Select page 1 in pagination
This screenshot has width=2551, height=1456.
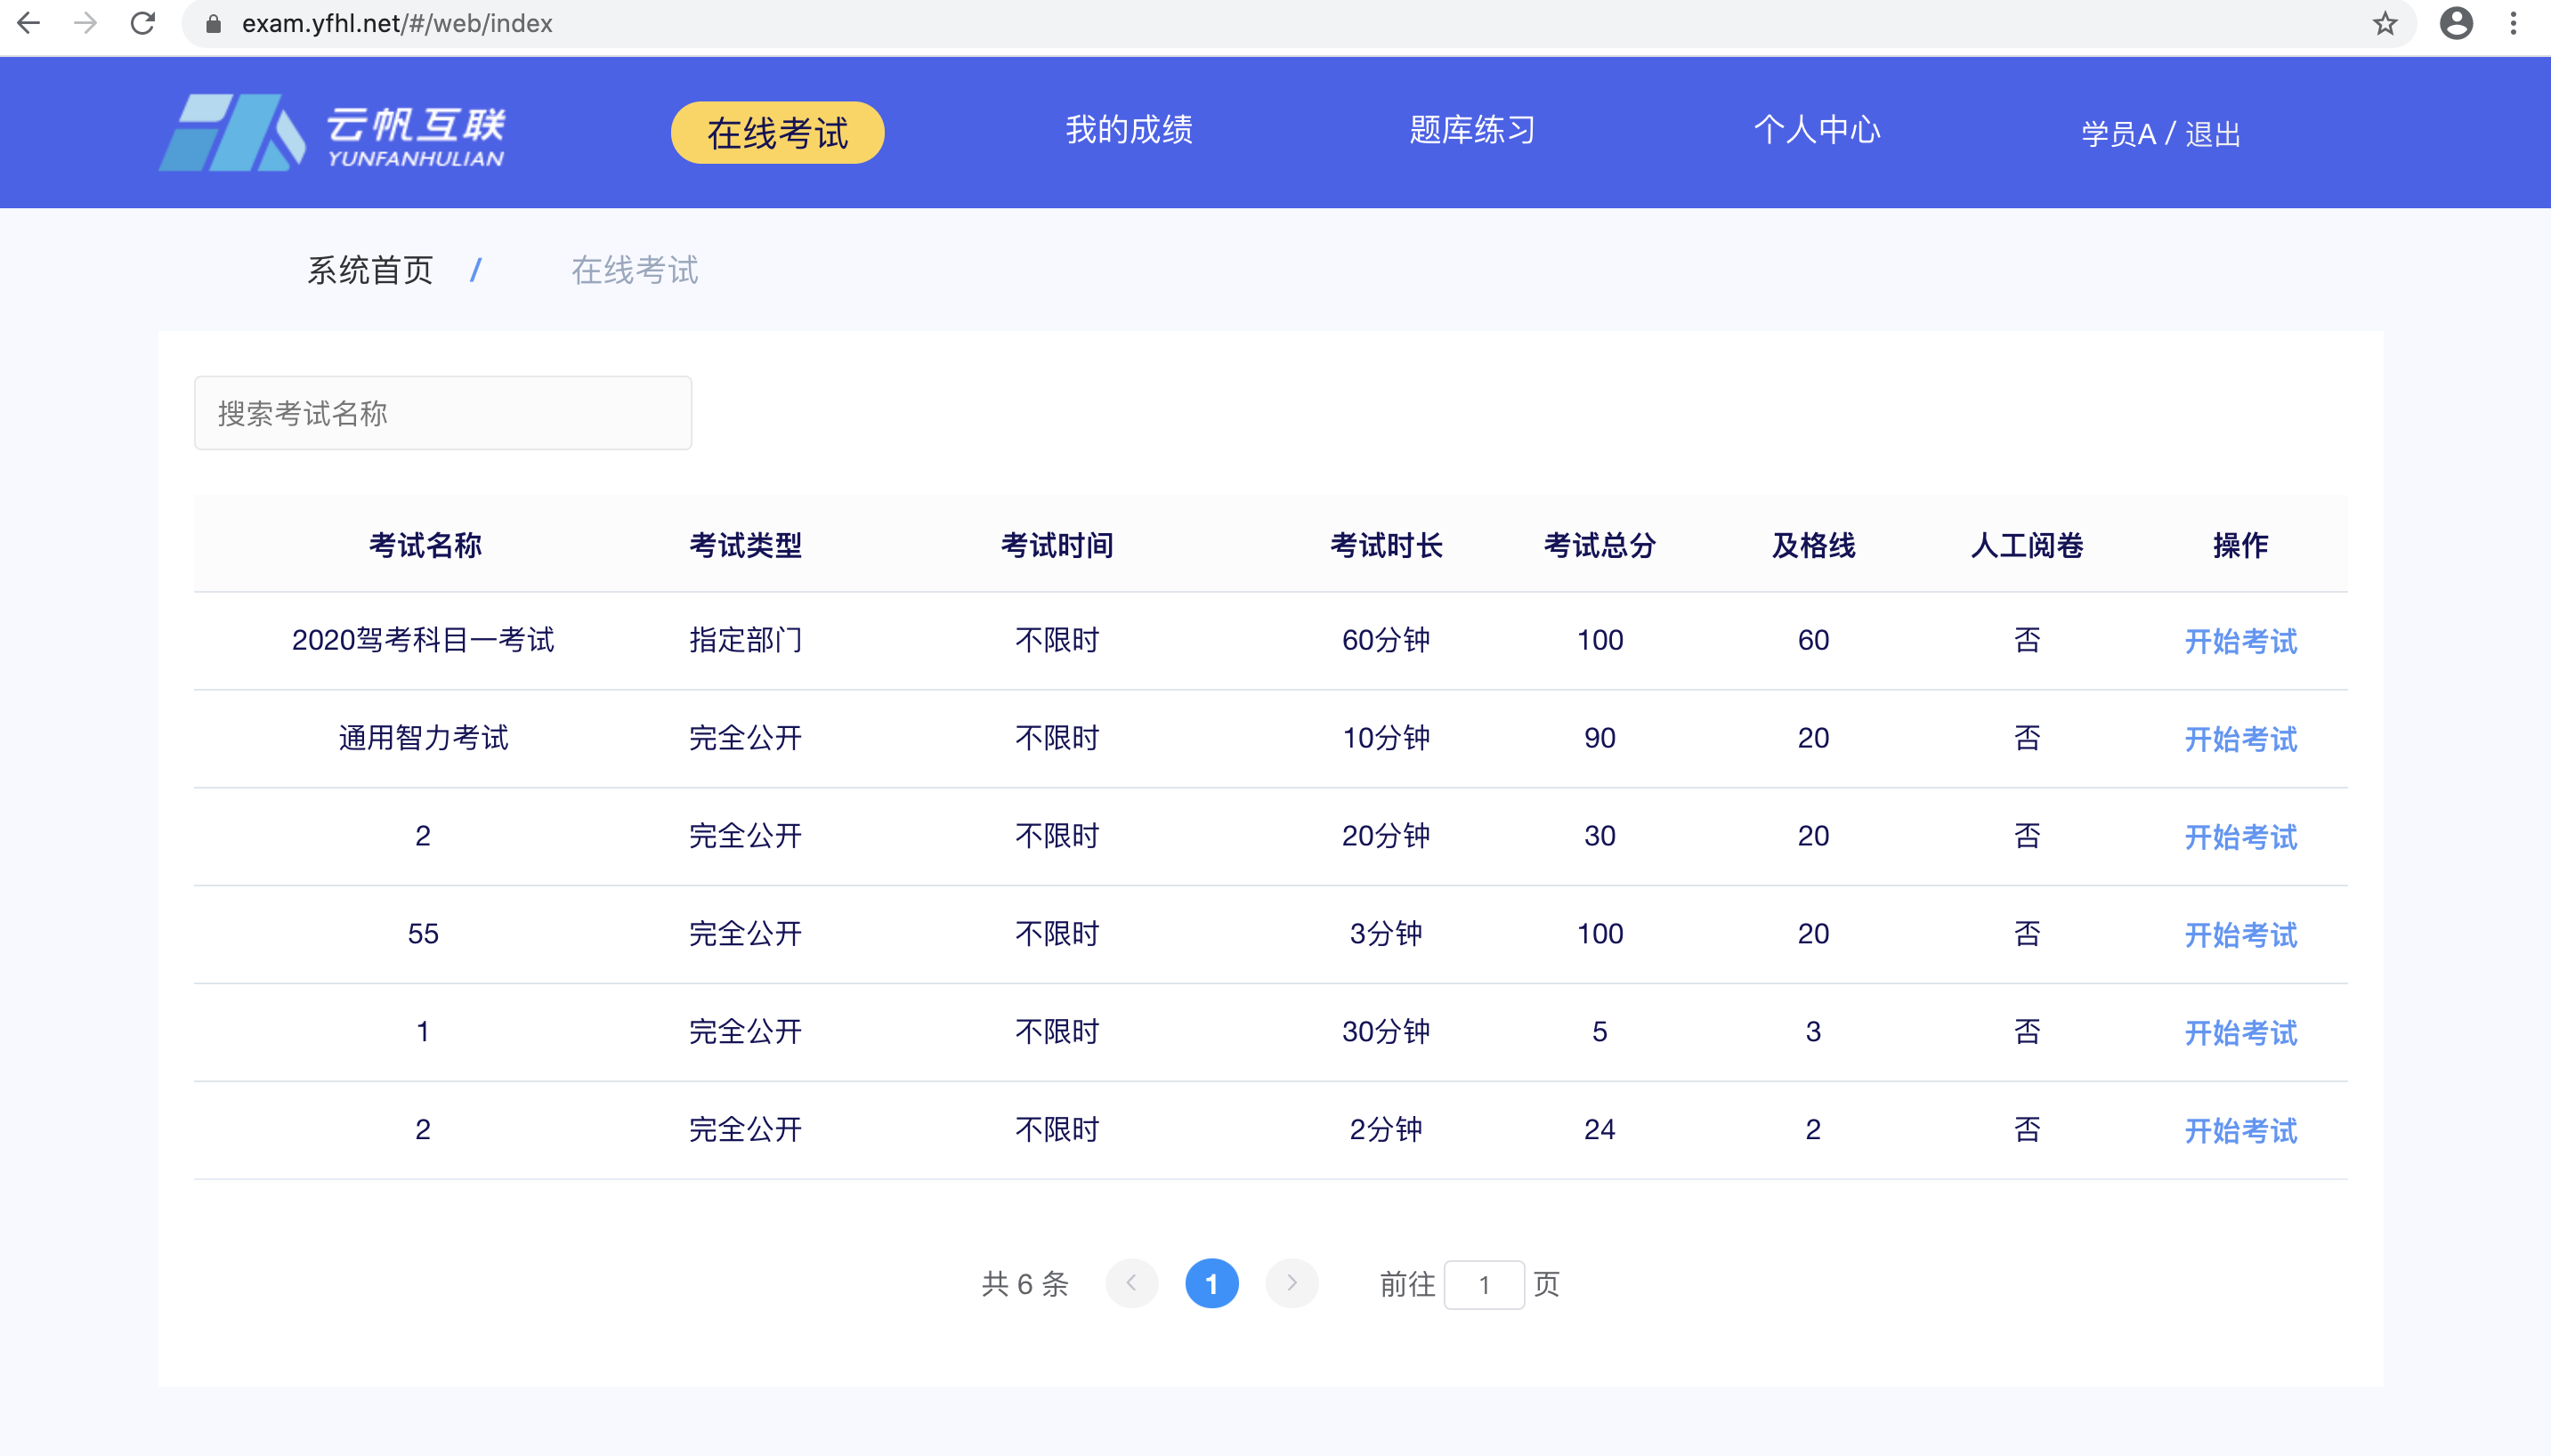(1212, 1283)
